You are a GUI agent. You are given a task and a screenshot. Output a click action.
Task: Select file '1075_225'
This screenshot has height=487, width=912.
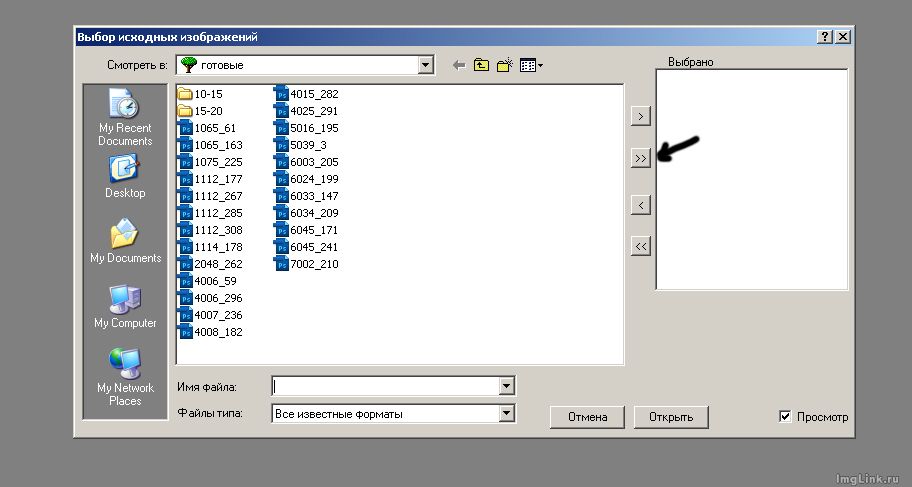click(x=211, y=162)
